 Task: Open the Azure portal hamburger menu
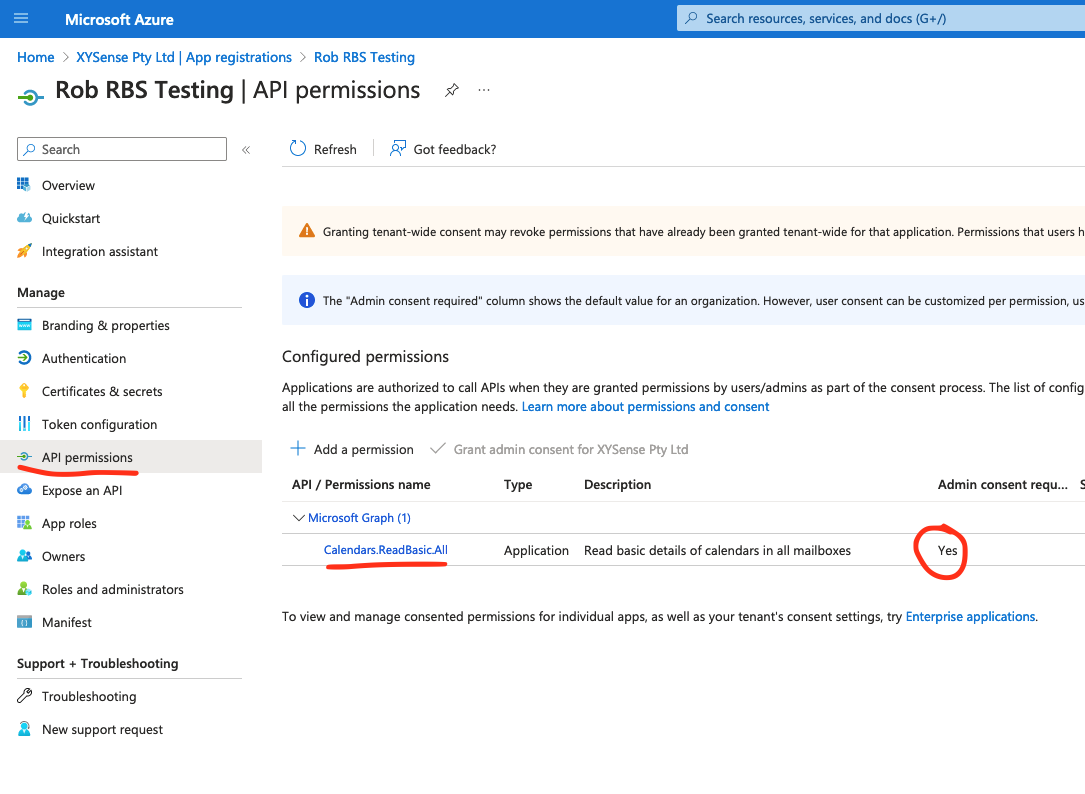coord(21,19)
